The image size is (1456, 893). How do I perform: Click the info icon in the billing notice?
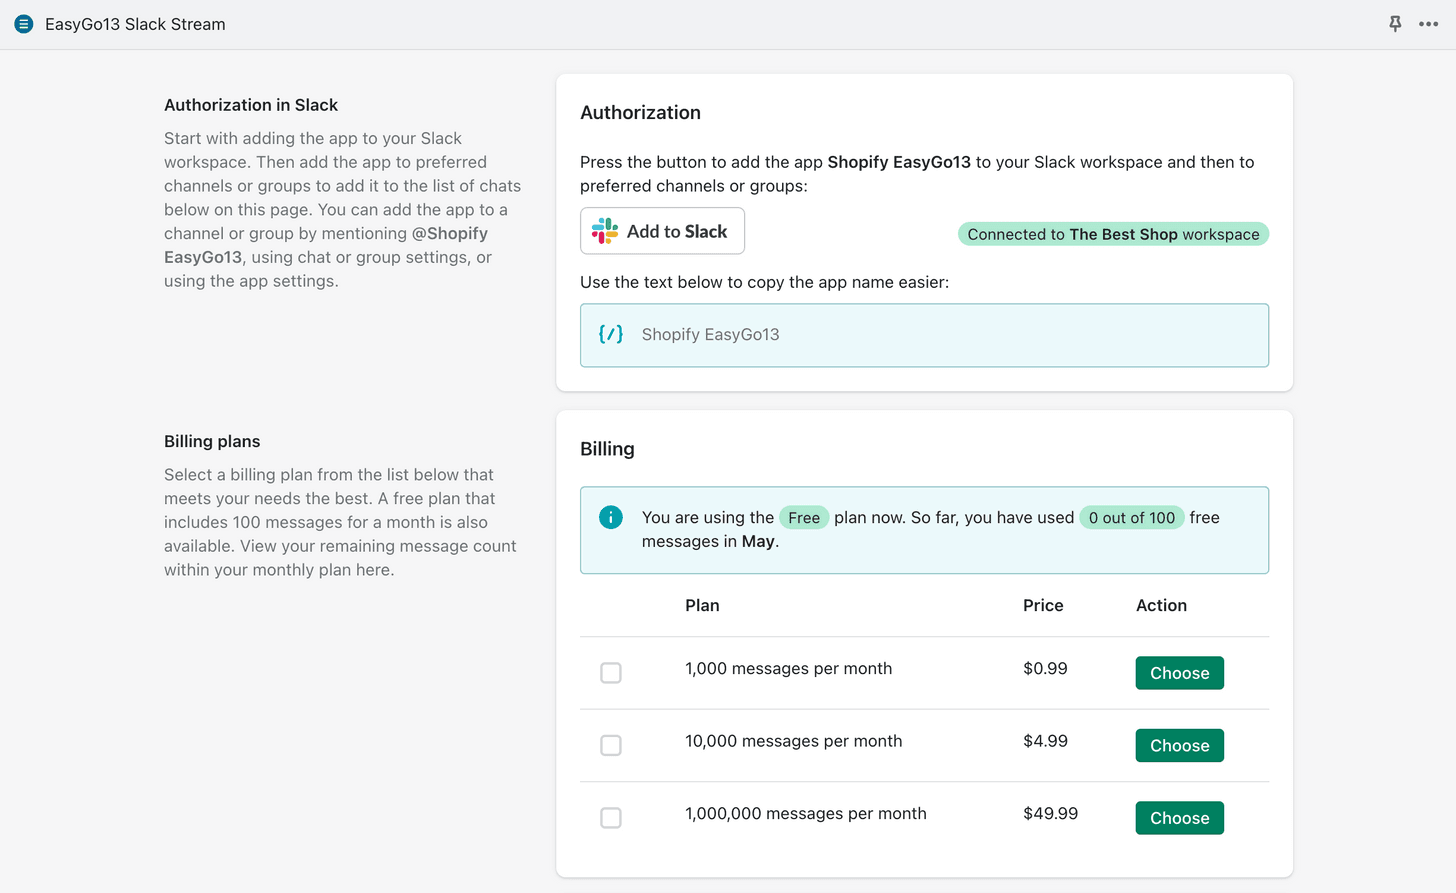point(611,518)
